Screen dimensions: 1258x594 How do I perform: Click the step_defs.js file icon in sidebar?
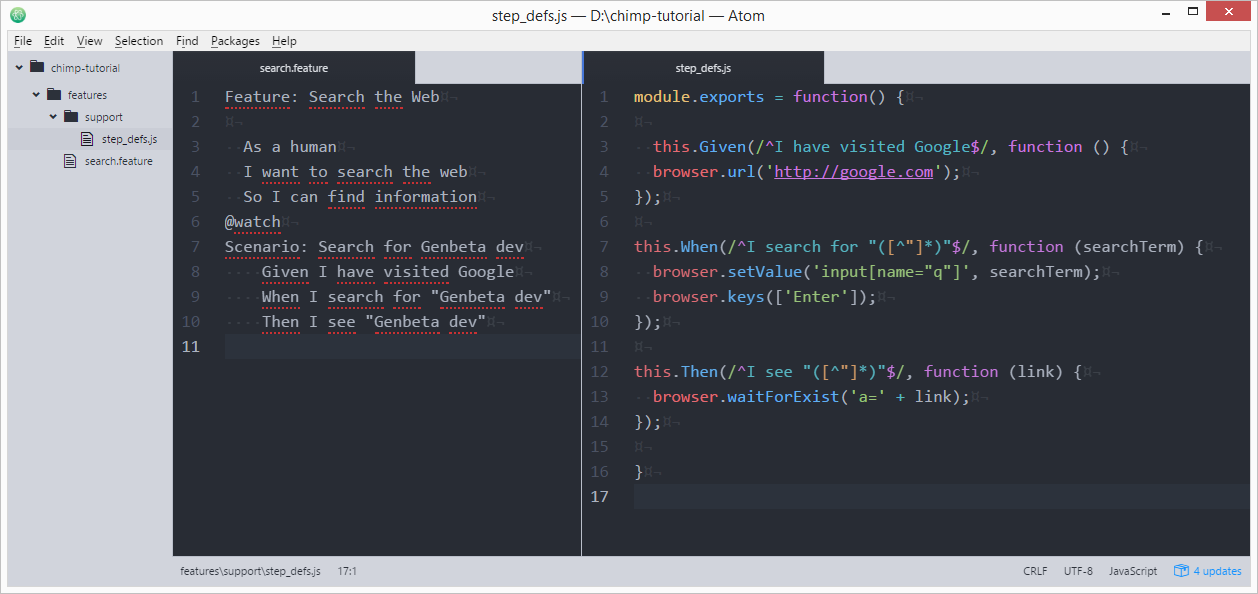(x=85, y=139)
